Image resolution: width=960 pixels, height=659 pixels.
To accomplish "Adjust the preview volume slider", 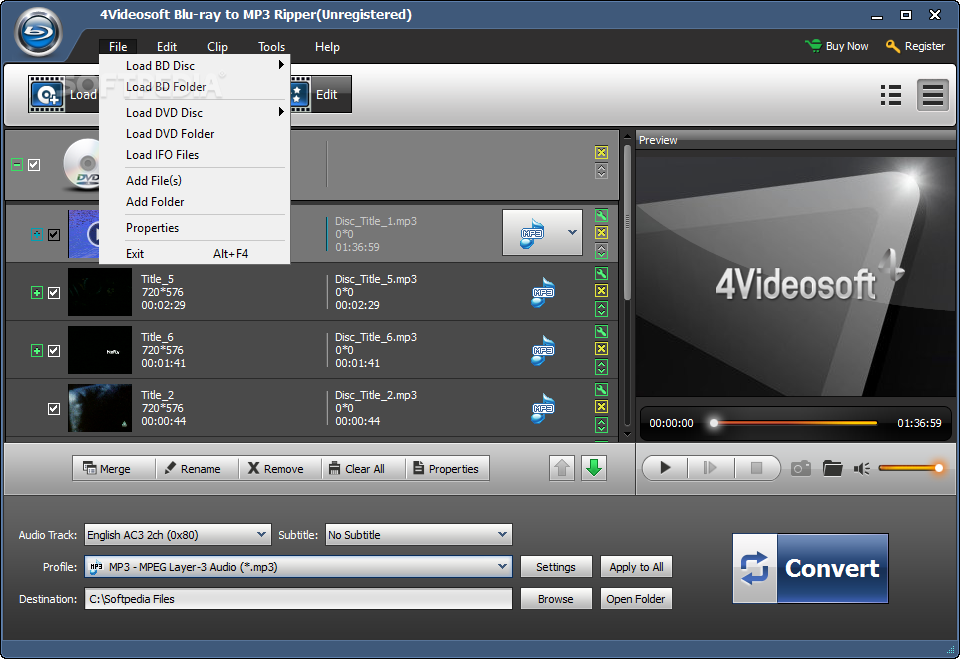I will coord(910,469).
